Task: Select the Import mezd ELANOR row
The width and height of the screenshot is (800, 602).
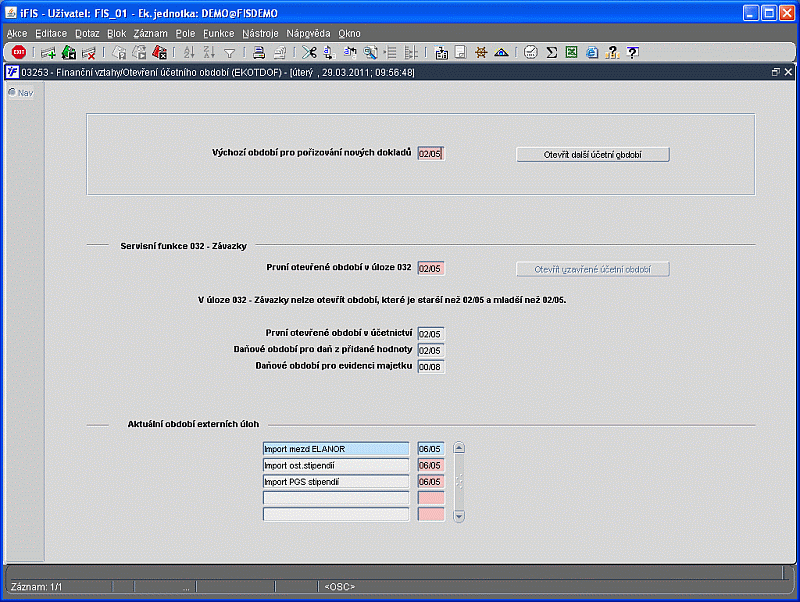Action: coord(336,449)
